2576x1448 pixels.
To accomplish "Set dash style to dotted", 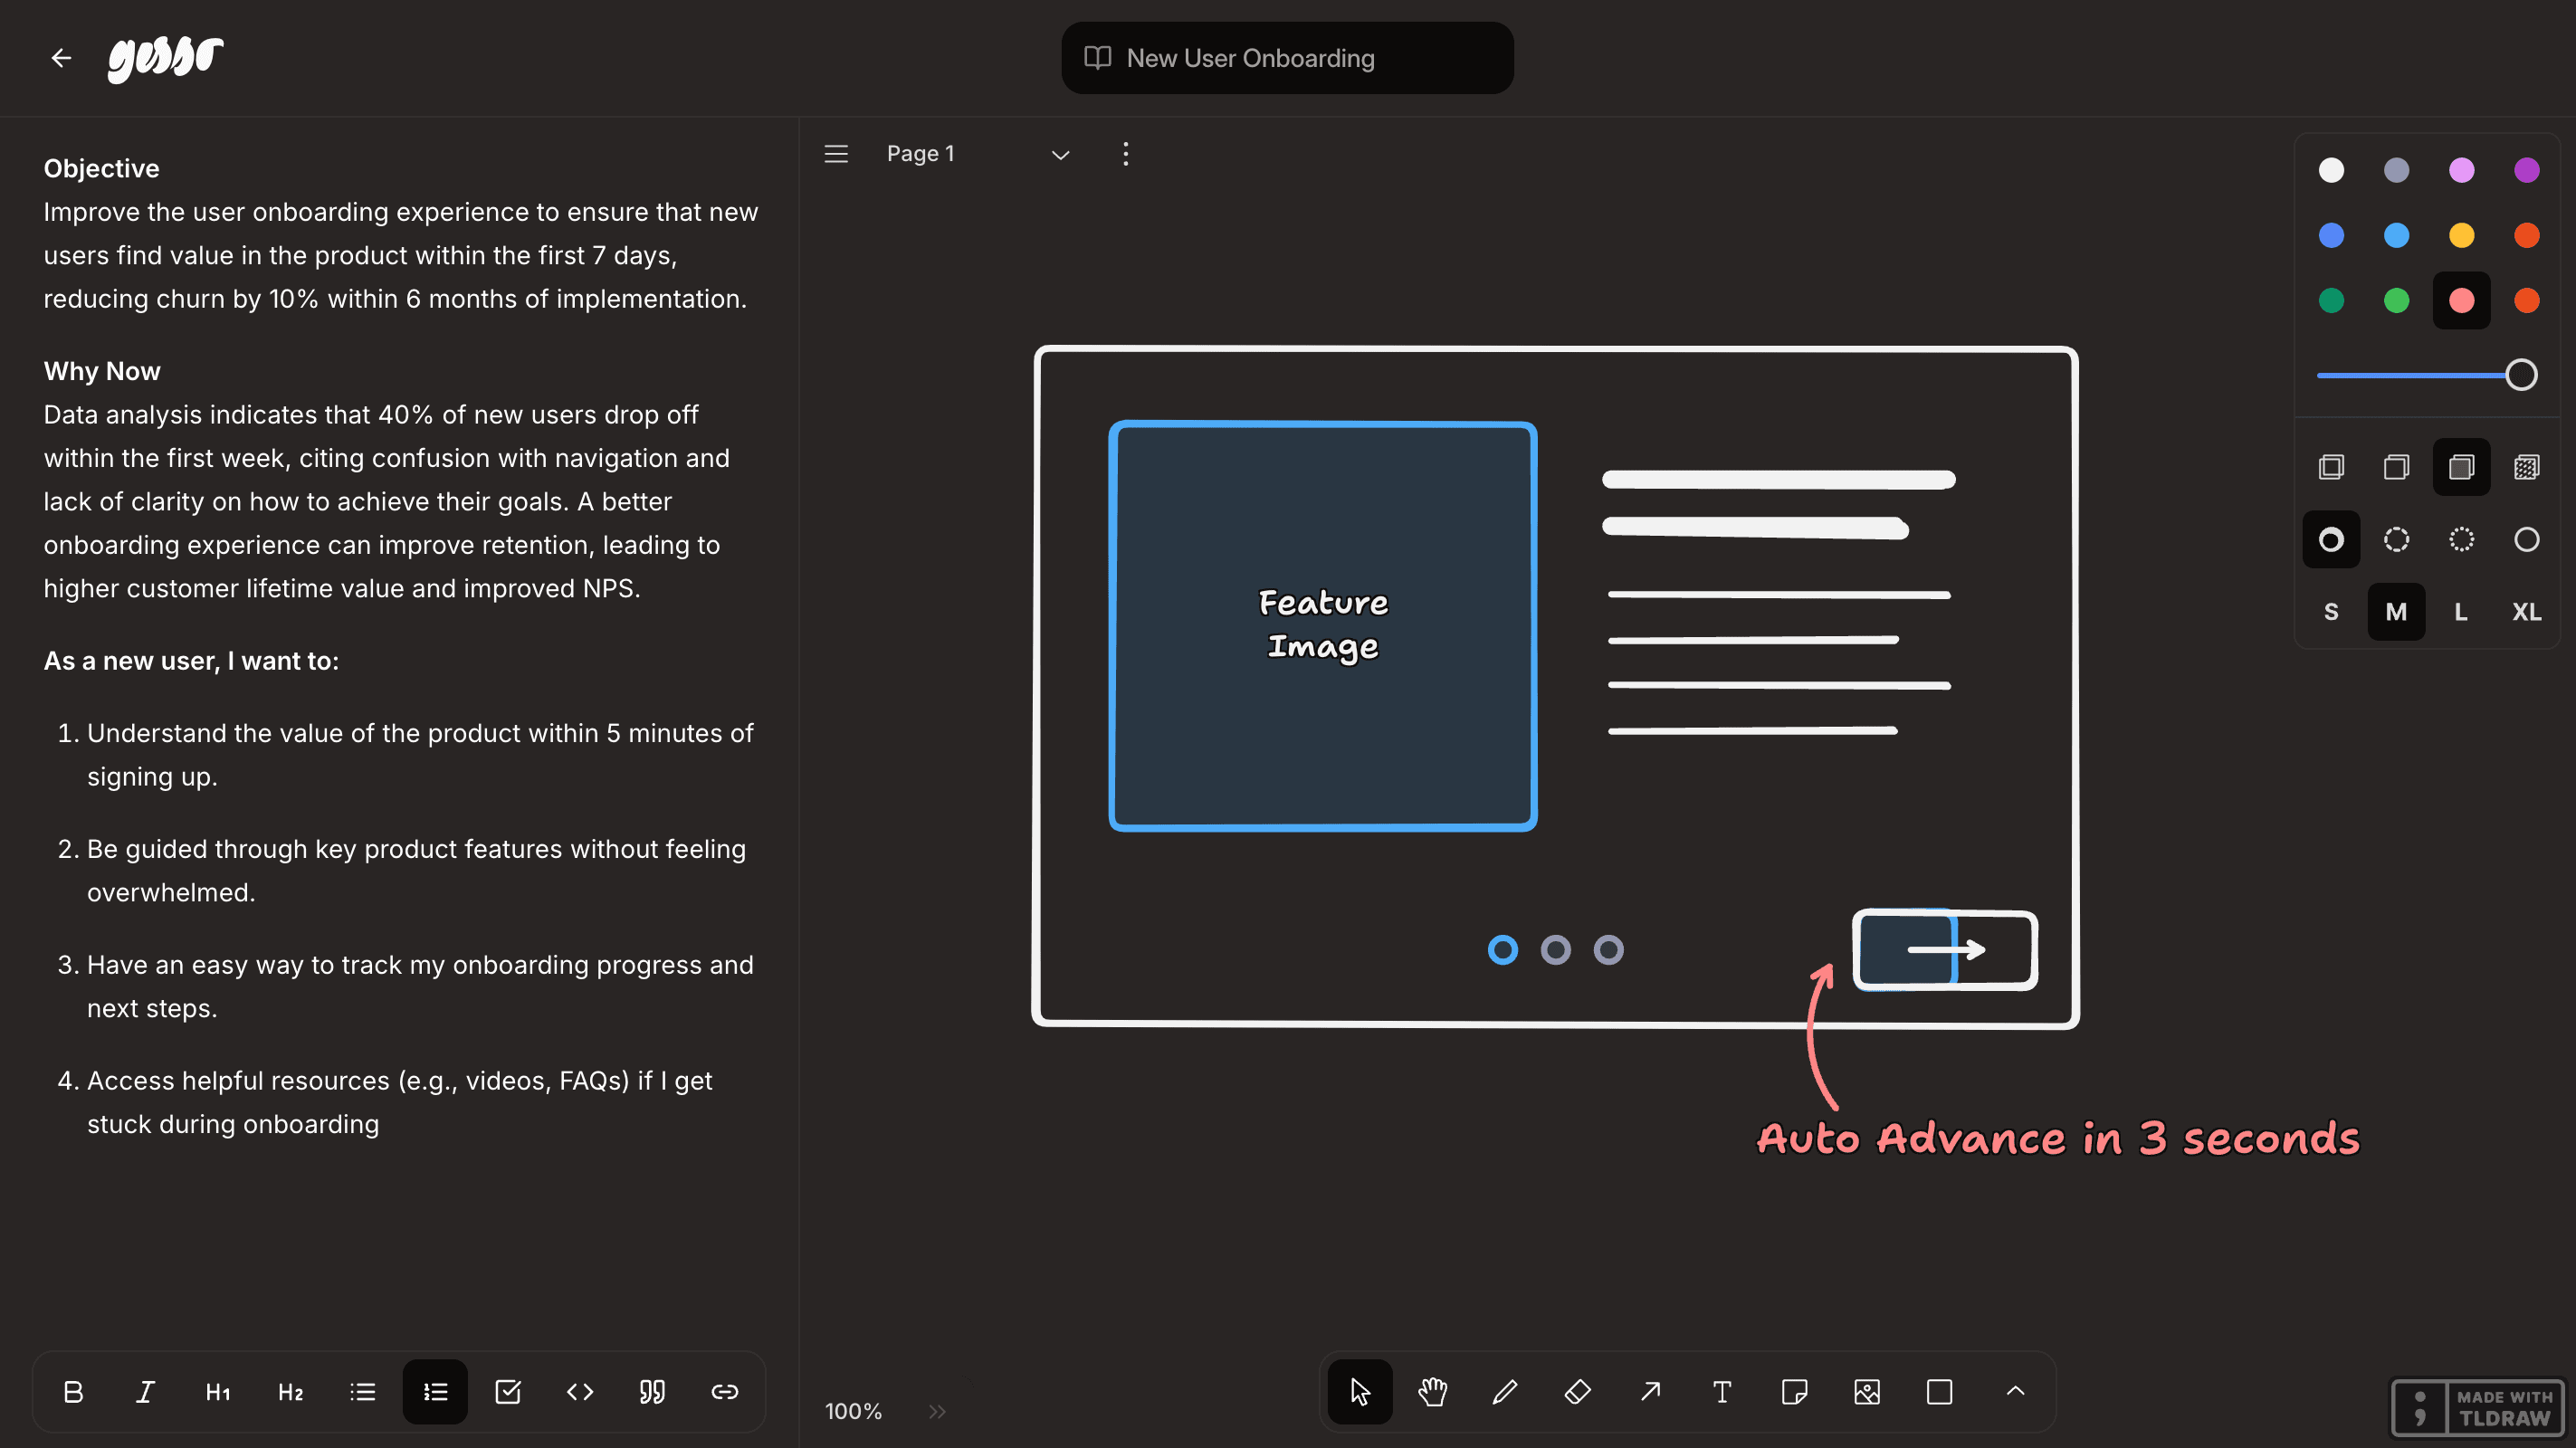I will (x=2461, y=540).
